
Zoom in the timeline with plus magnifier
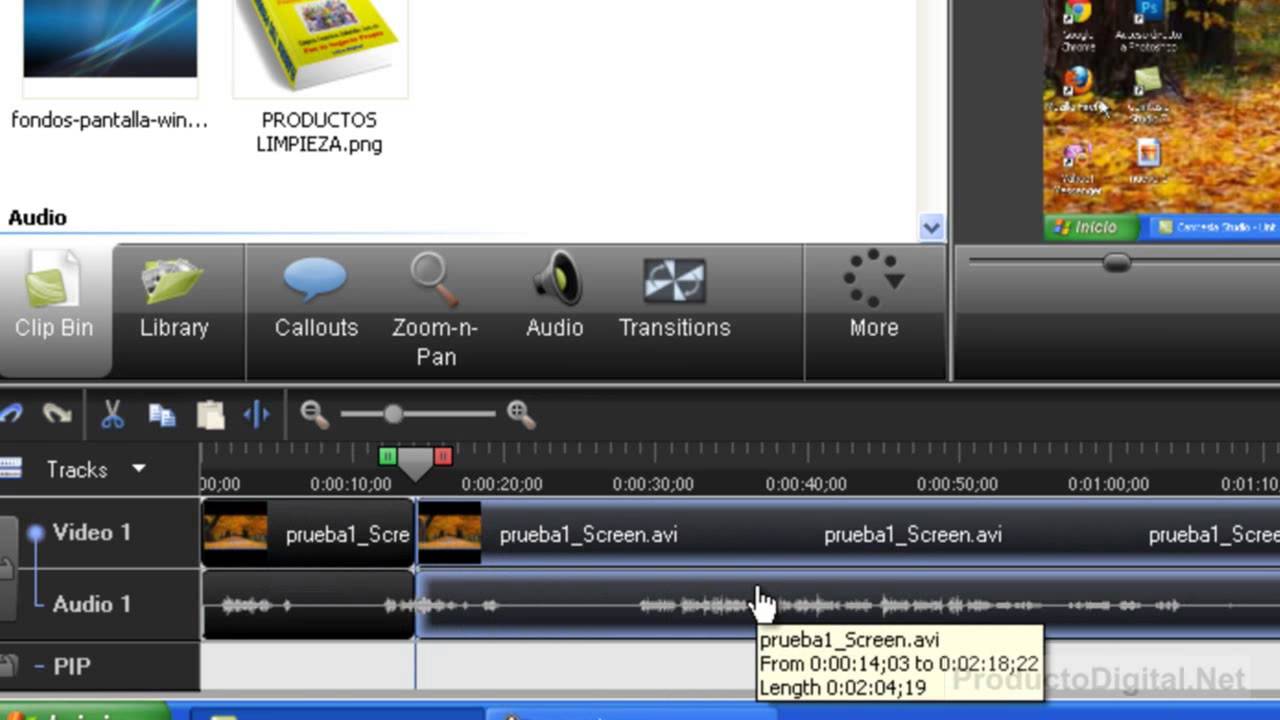(520, 414)
